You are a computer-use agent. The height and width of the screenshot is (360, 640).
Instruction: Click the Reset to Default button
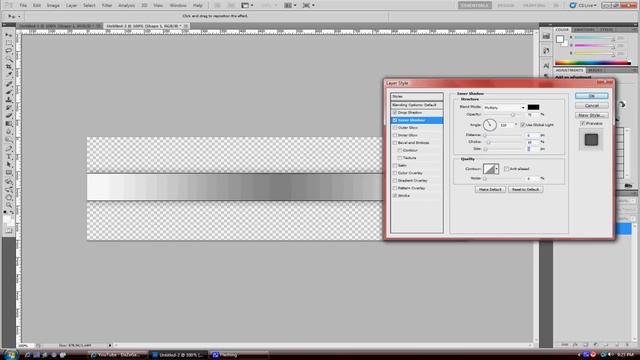(x=525, y=189)
